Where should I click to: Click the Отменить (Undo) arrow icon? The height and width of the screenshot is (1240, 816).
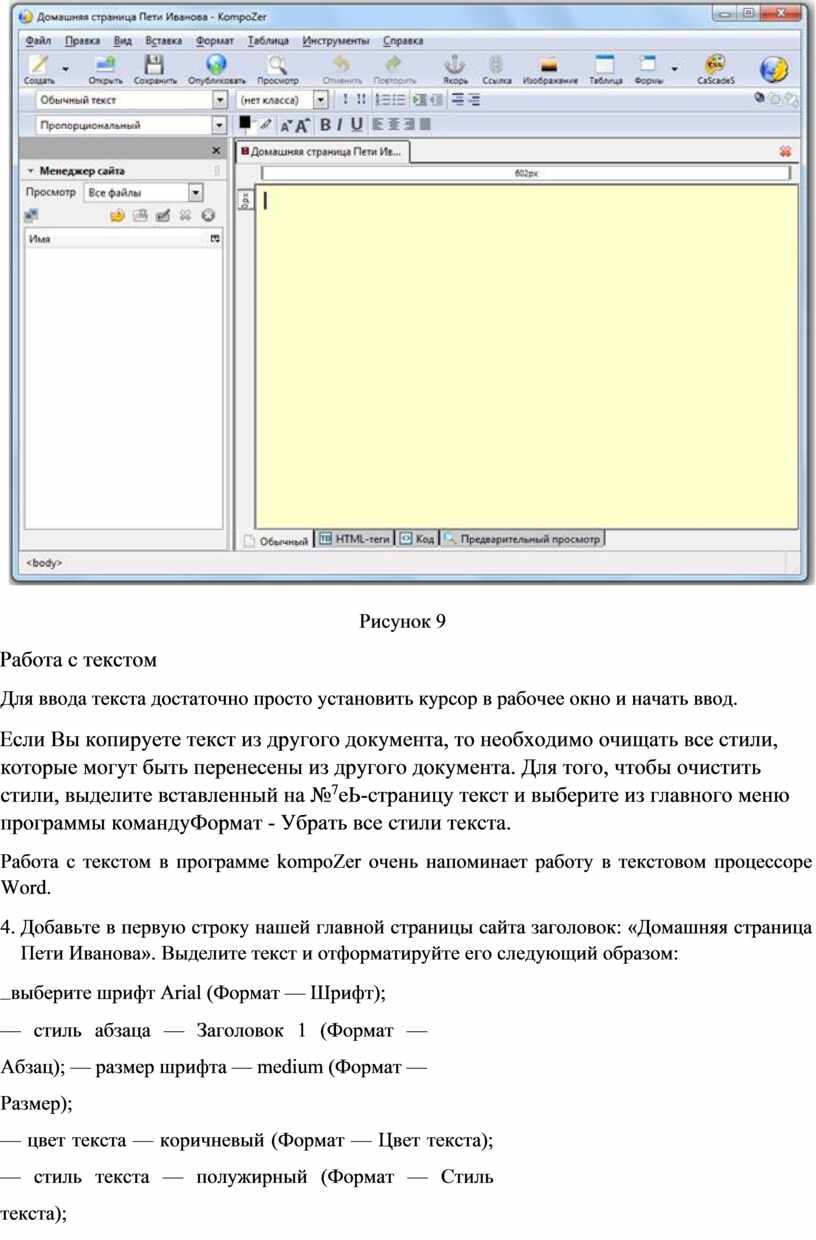[342, 65]
